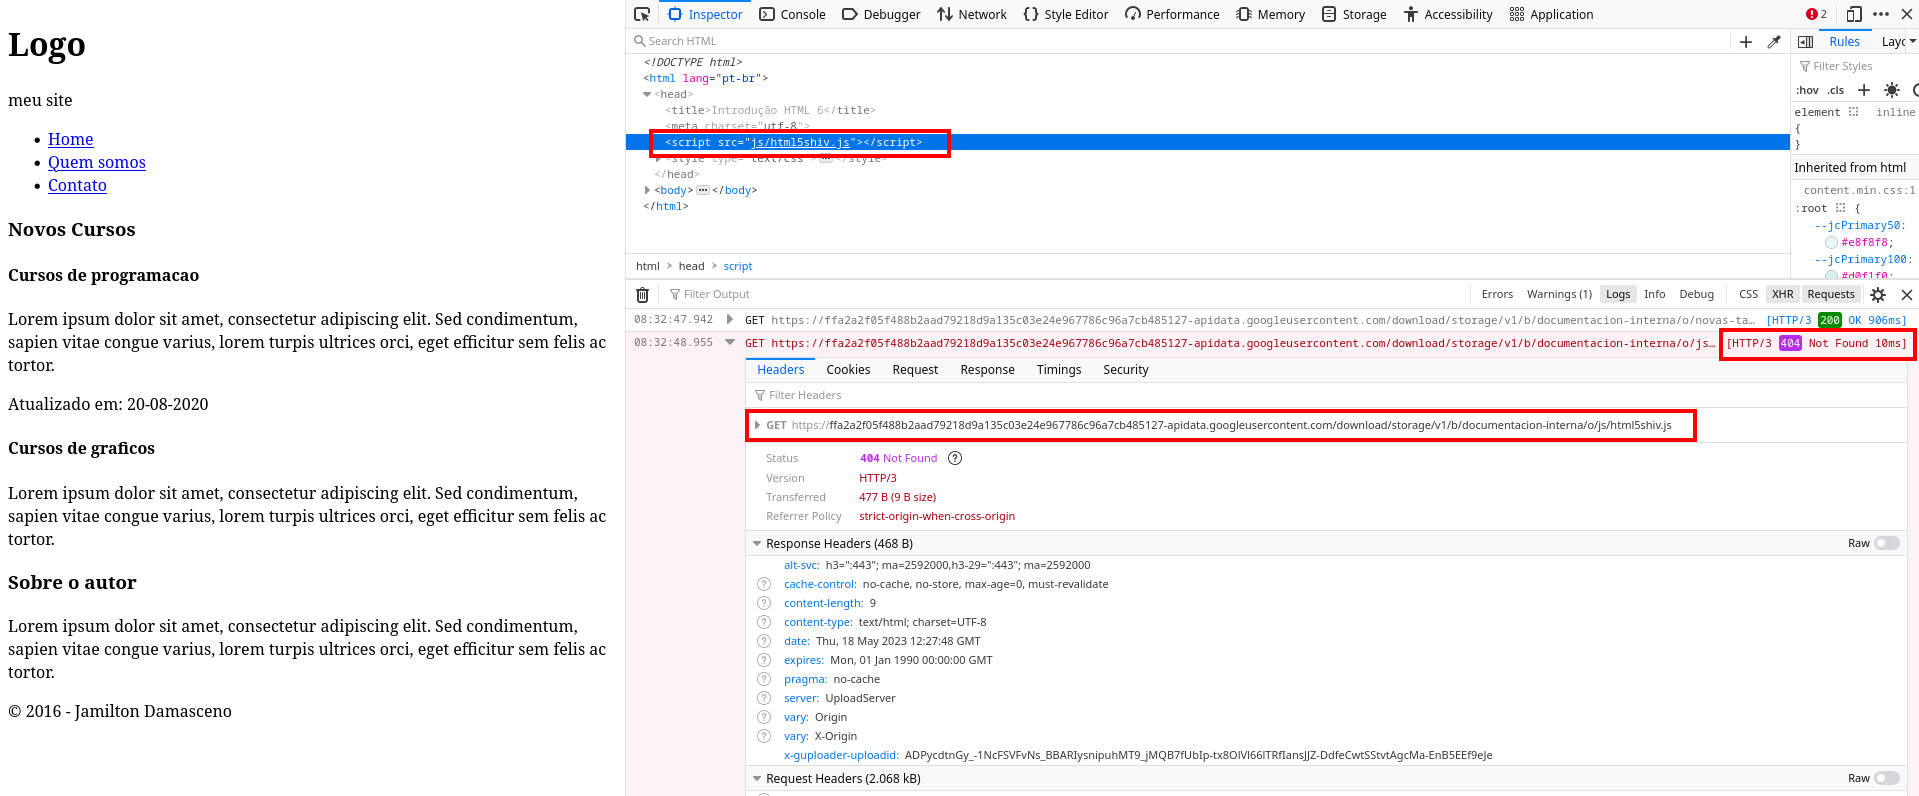Collapse the 08:32:48.955 GET request row
The height and width of the screenshot is (796, 1919).
730,343
